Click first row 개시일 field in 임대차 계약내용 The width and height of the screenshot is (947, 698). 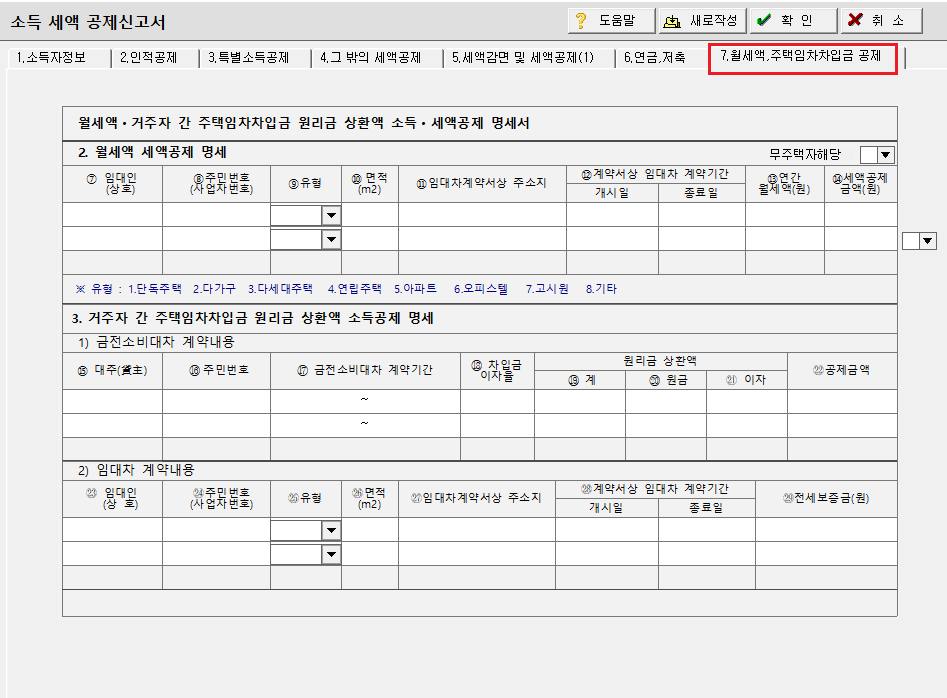[607, 530]
